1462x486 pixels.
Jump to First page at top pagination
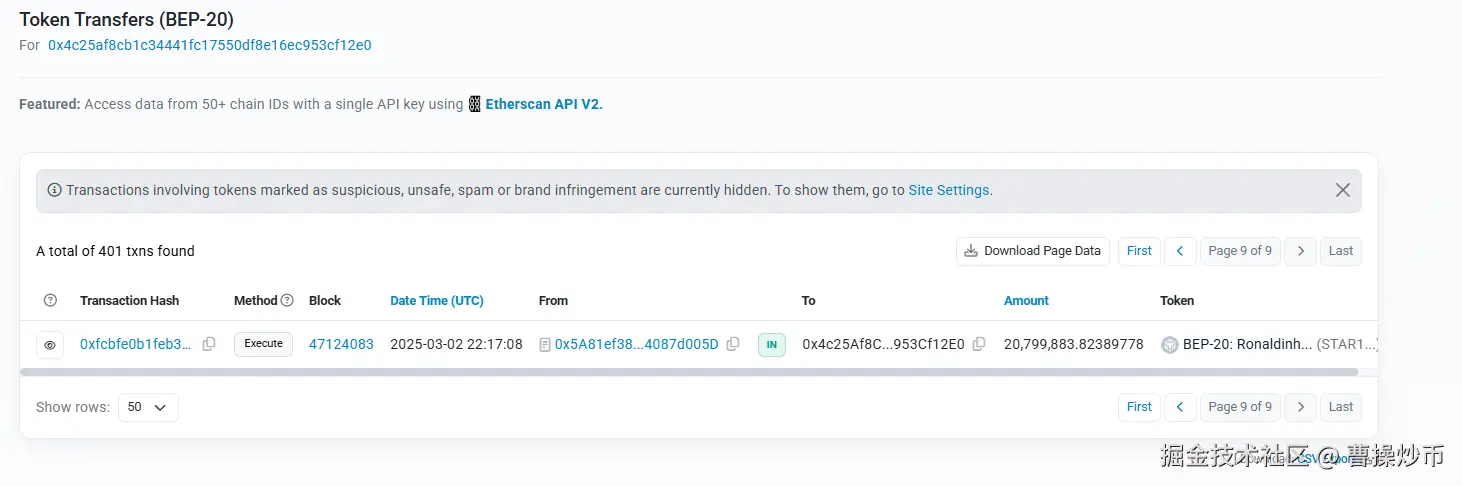(x=1139, y=251)
